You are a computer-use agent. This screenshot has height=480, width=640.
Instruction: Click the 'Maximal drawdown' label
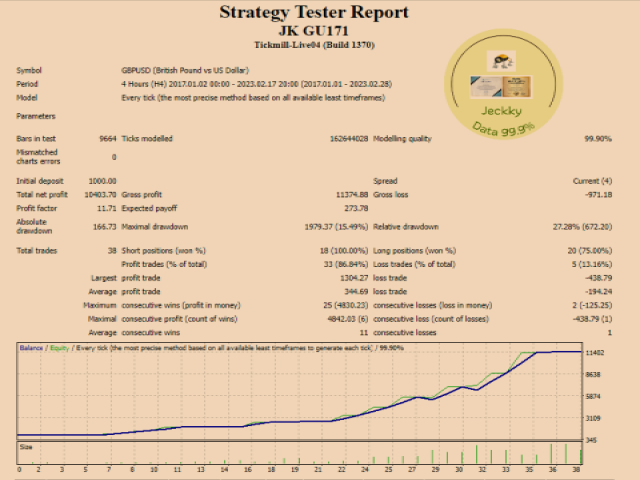click(x=155, y=227)
